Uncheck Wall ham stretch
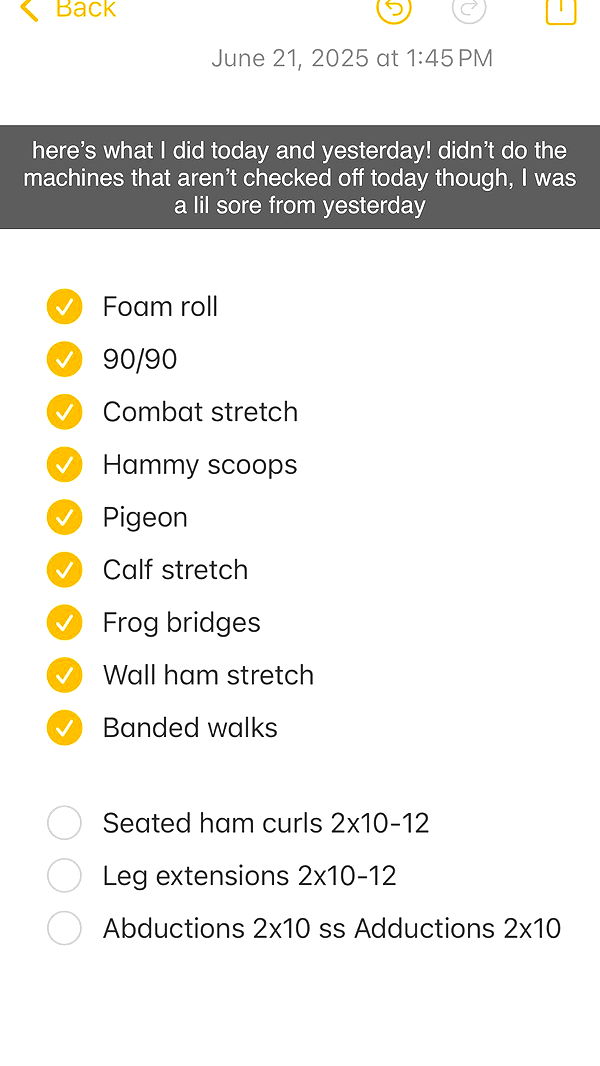The image size is (600, 1066). 64,675
